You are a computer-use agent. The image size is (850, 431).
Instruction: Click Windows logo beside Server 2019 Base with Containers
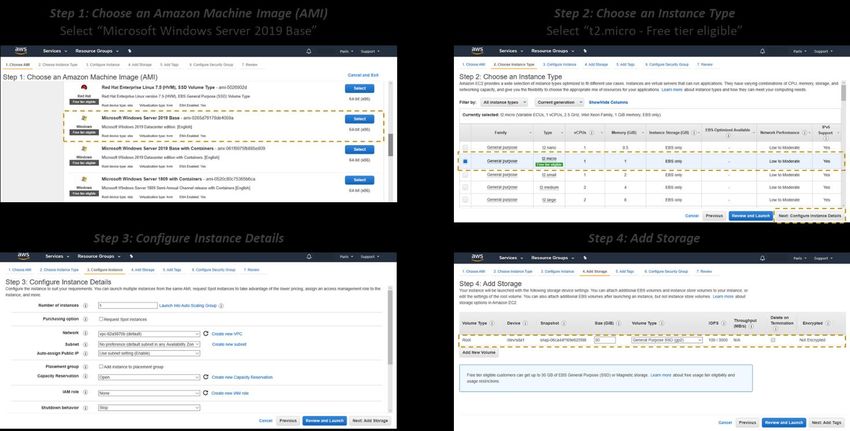point(84,149)
